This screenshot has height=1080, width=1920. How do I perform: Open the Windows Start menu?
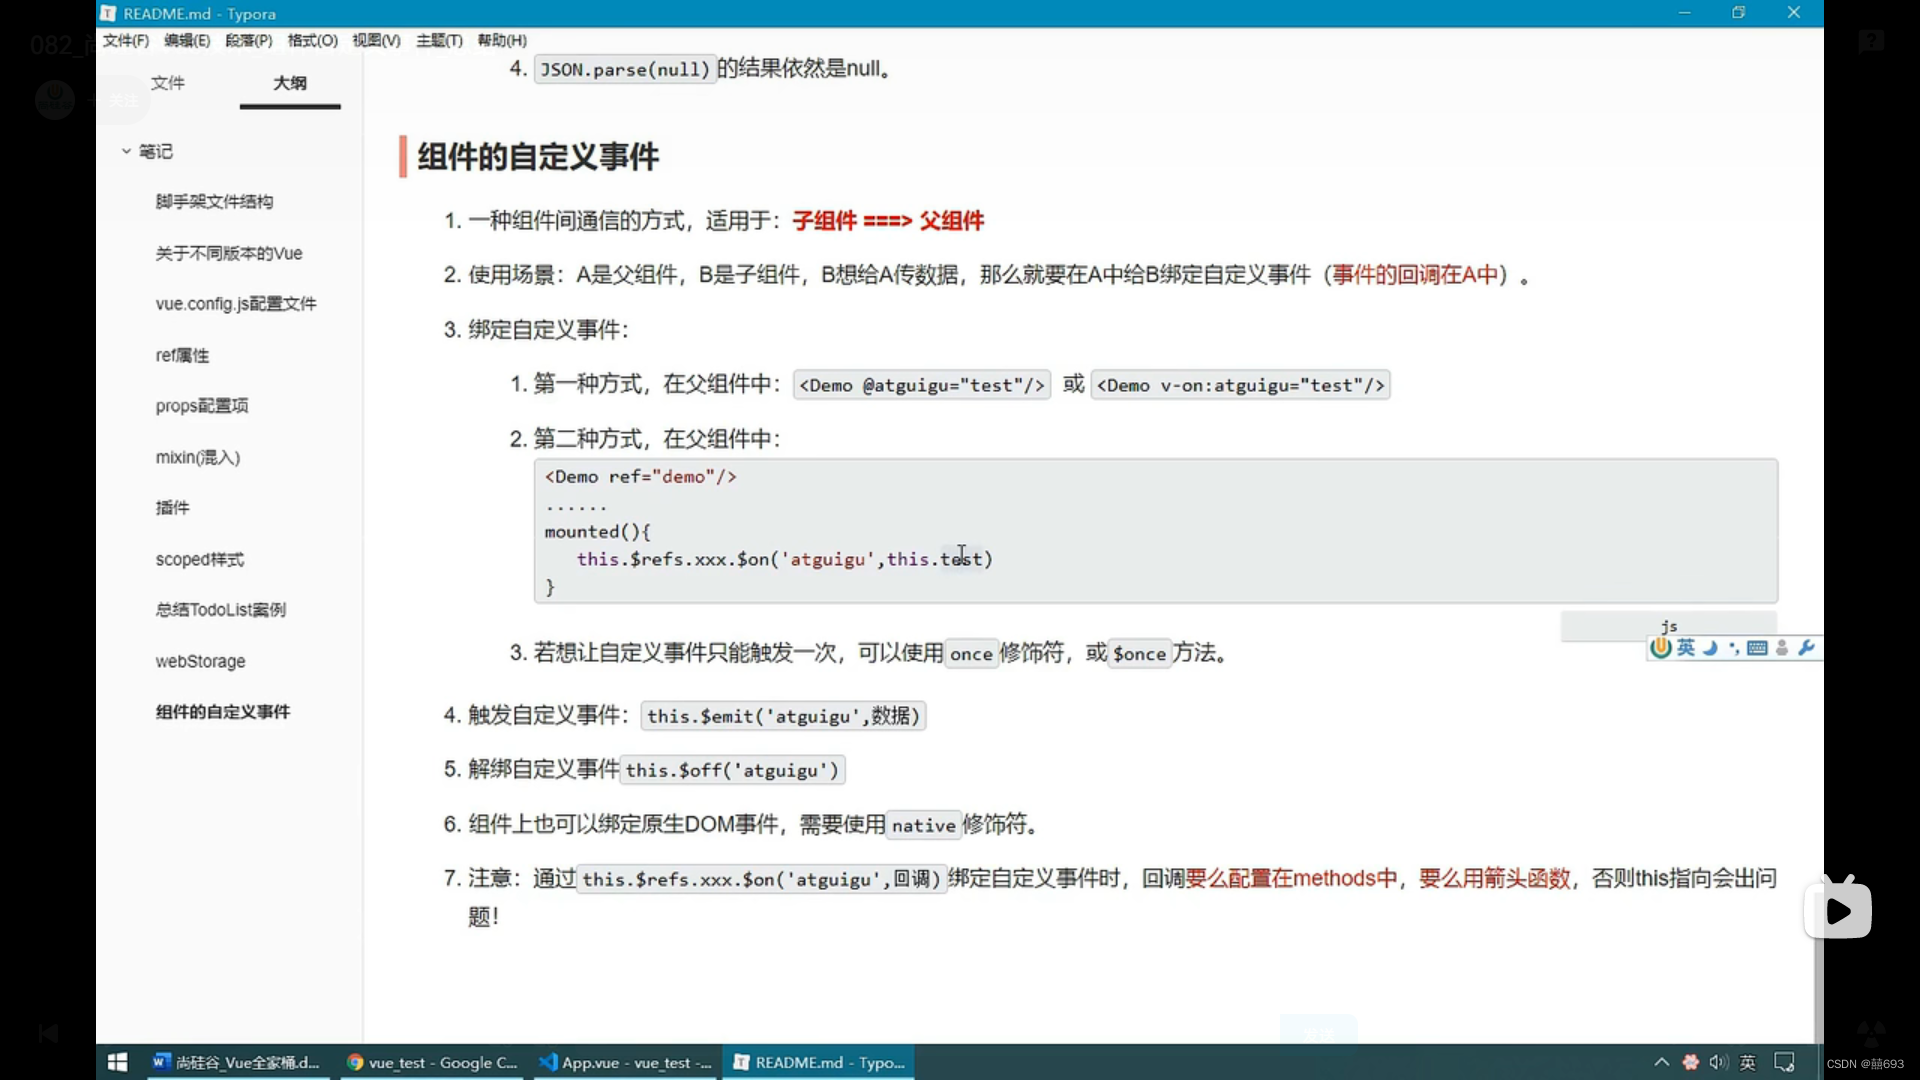pyautogui.click(x=117, y=1062)
